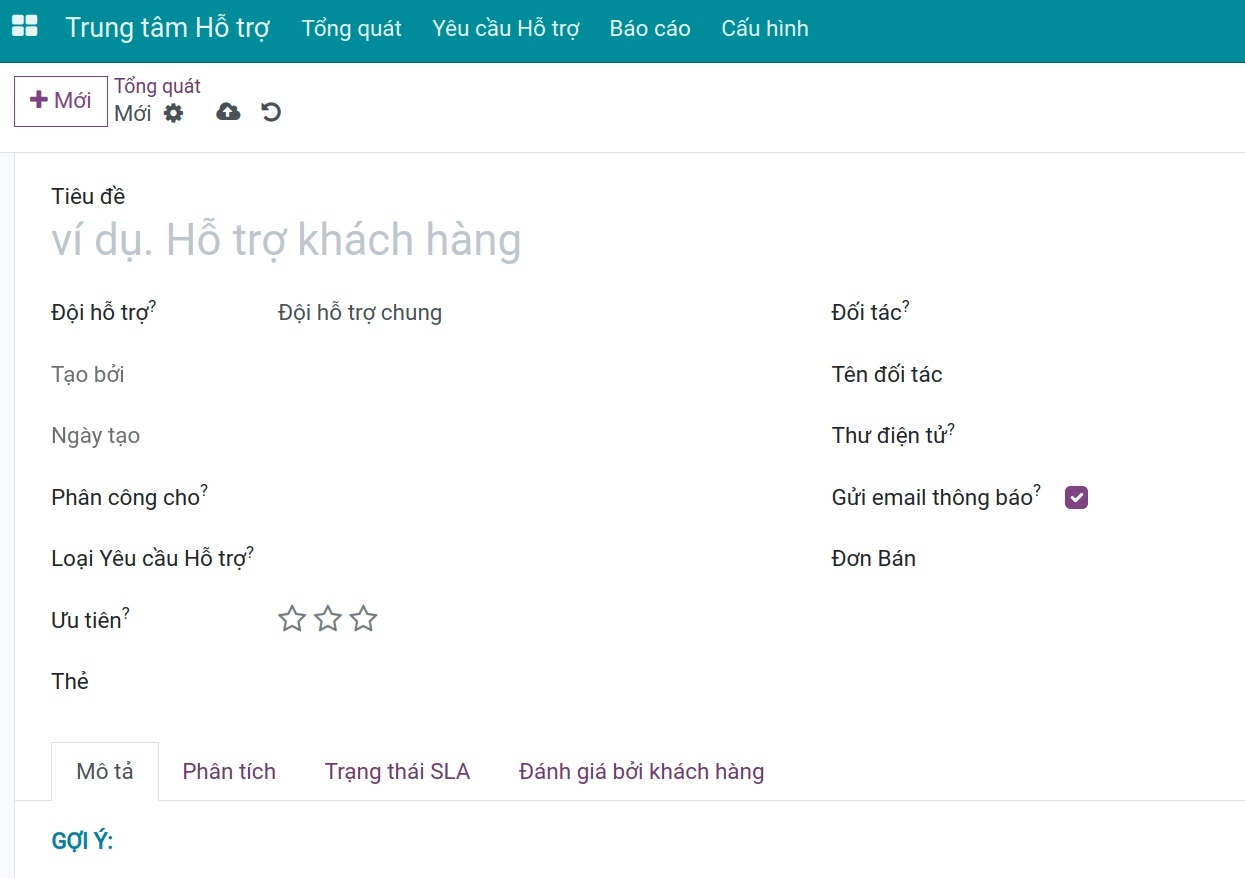The height and width of the screenshot is (878, 1245).
Task: Save the record with the cloud upload icon
Action: pos(228,112)
